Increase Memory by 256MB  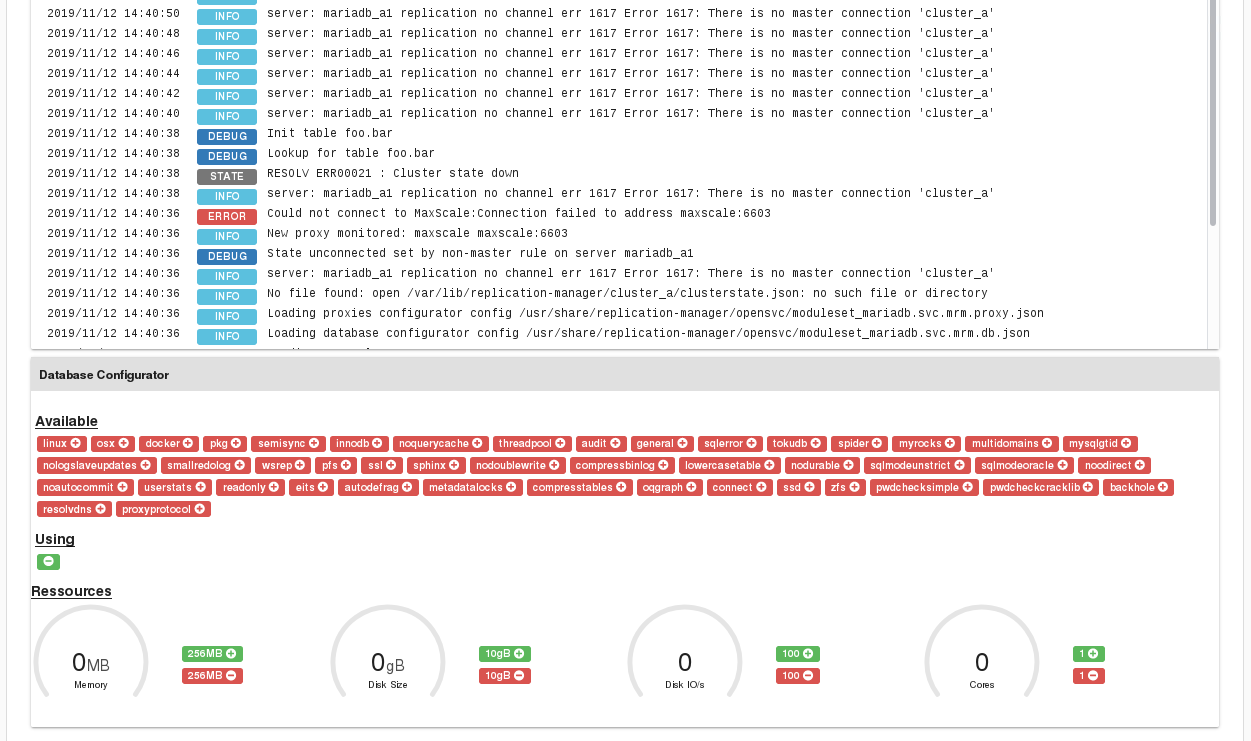point(211,653)
